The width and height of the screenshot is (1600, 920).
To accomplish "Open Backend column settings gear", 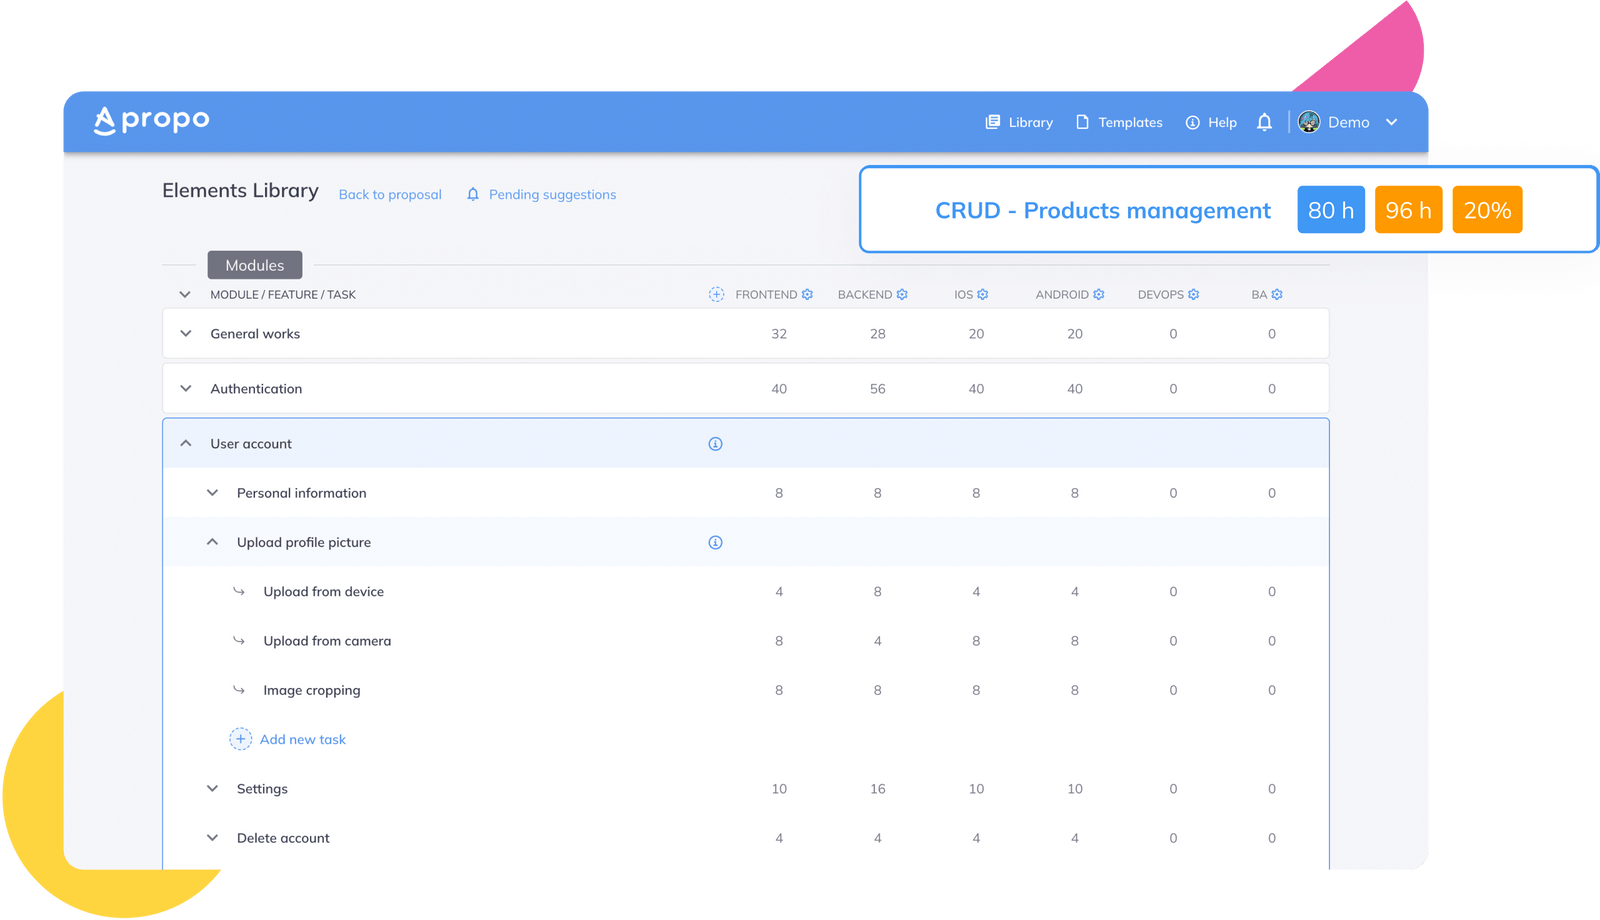I will [x=902, y=294].
